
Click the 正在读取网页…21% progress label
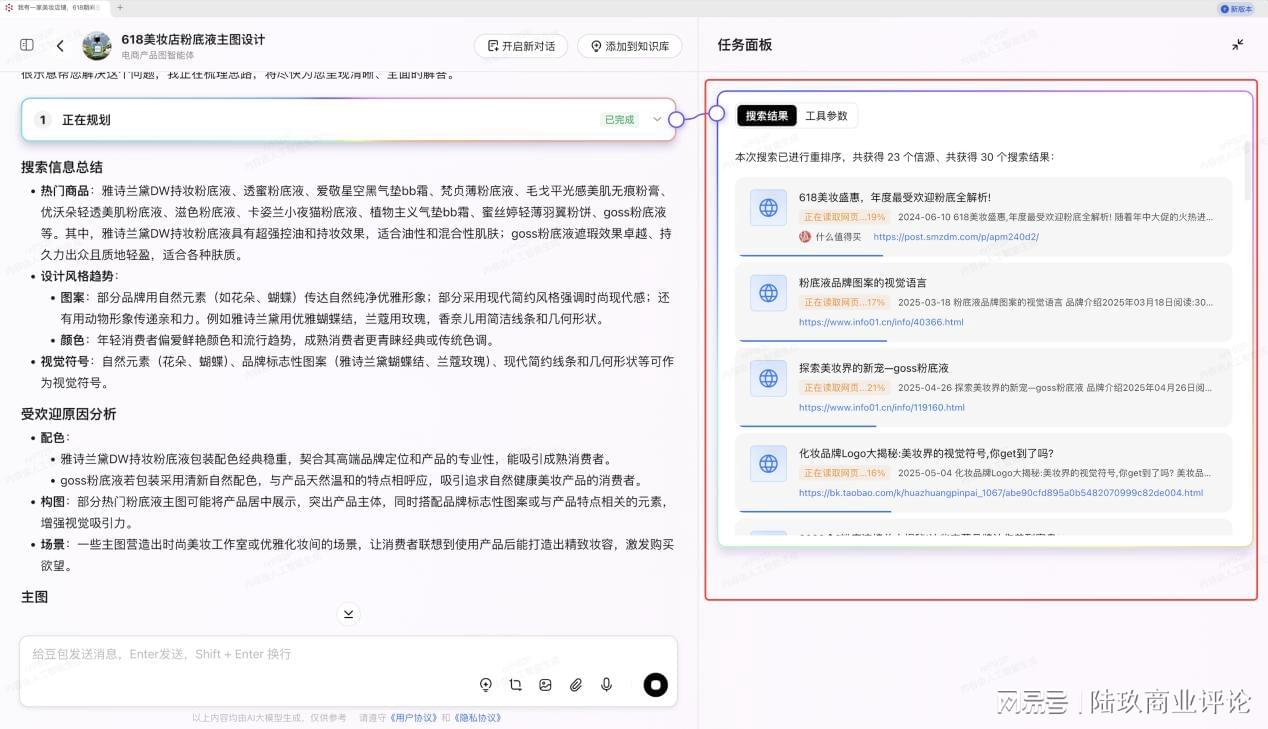pyautogui.click(x=845, y=387)
